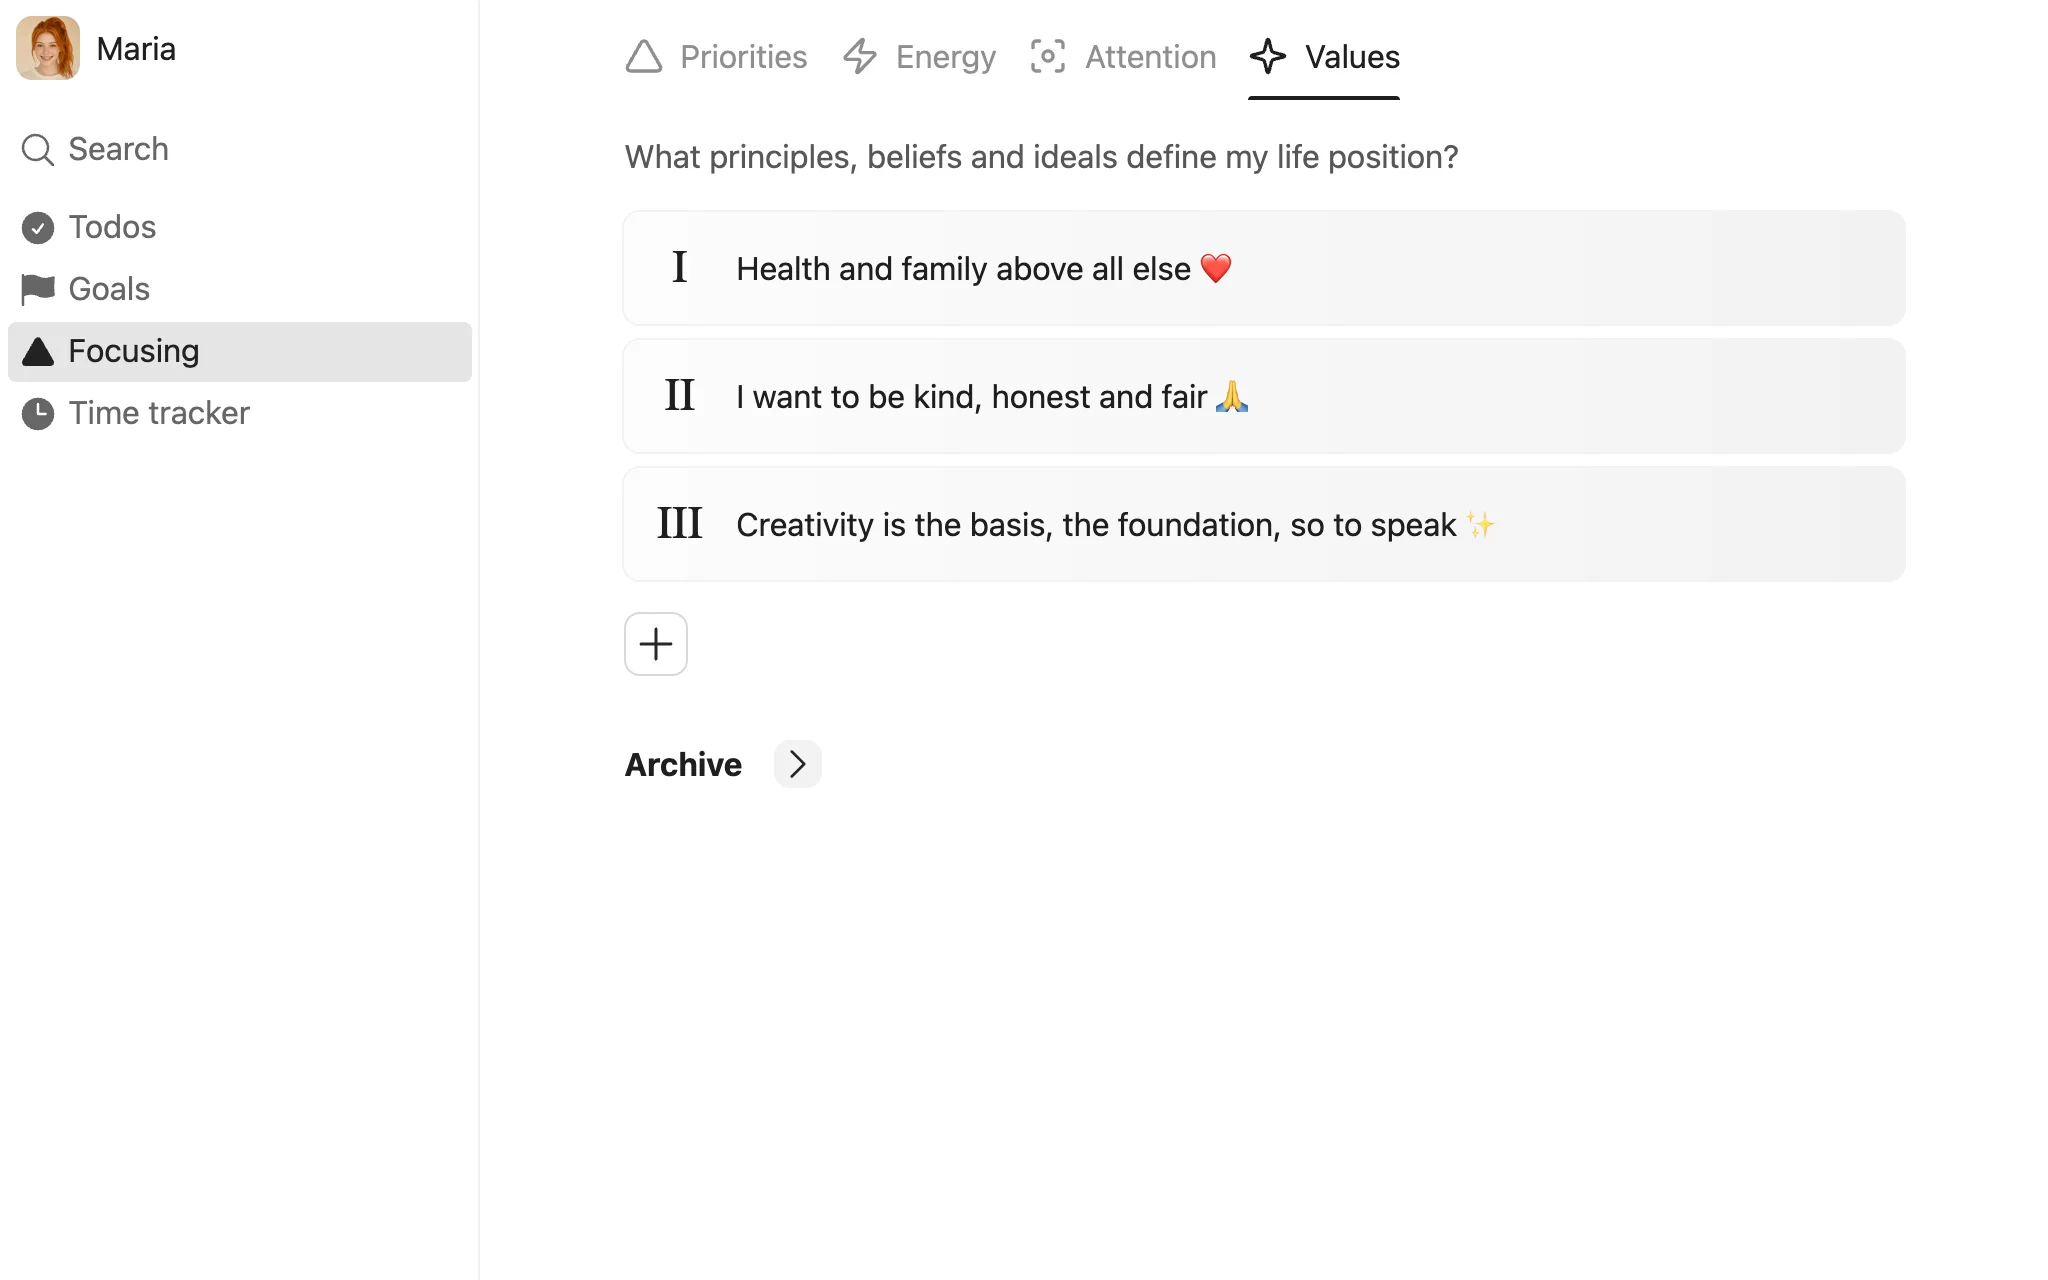Click the Priorities triangle icon

pyautogui.click(x=644, y=57)
